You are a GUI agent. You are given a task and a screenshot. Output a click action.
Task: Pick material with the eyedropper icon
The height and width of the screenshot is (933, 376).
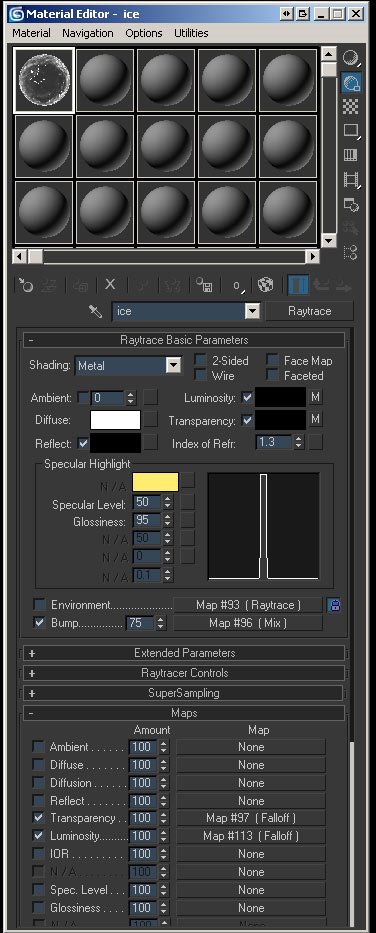click(x=95, y=311)
